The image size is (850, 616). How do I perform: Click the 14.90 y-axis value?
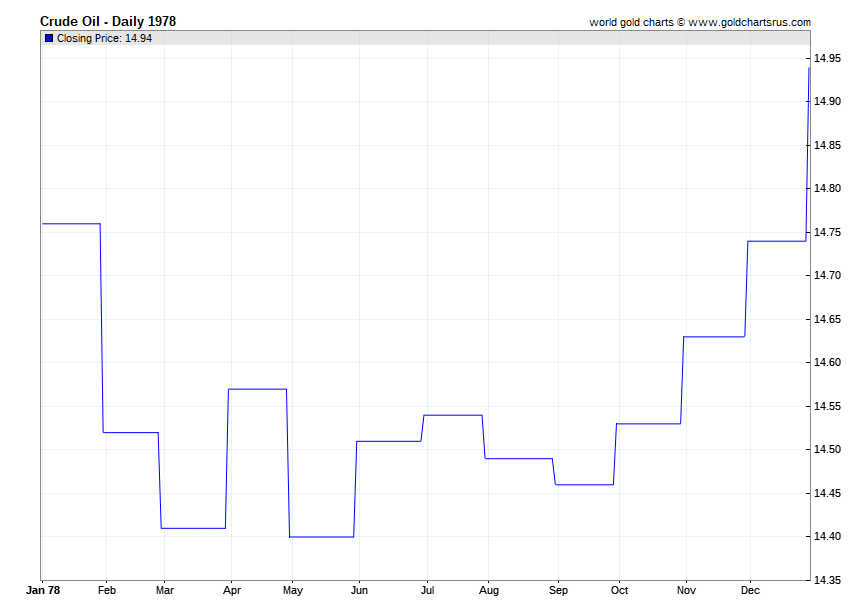coord(828,101)
